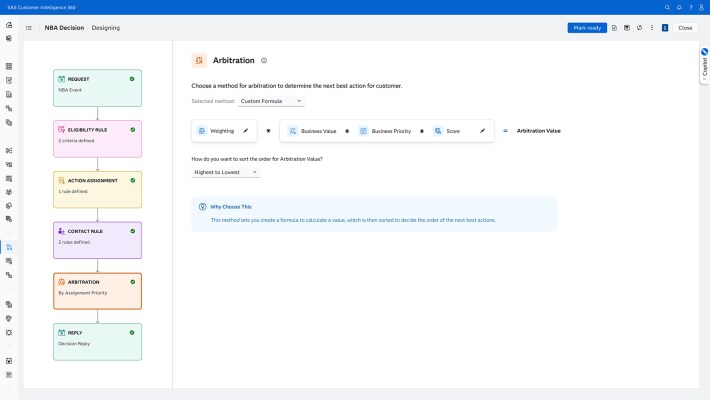Click the refresh icon in toolbar
This screenshot has height=400, width=710.
tap(639, 28)
